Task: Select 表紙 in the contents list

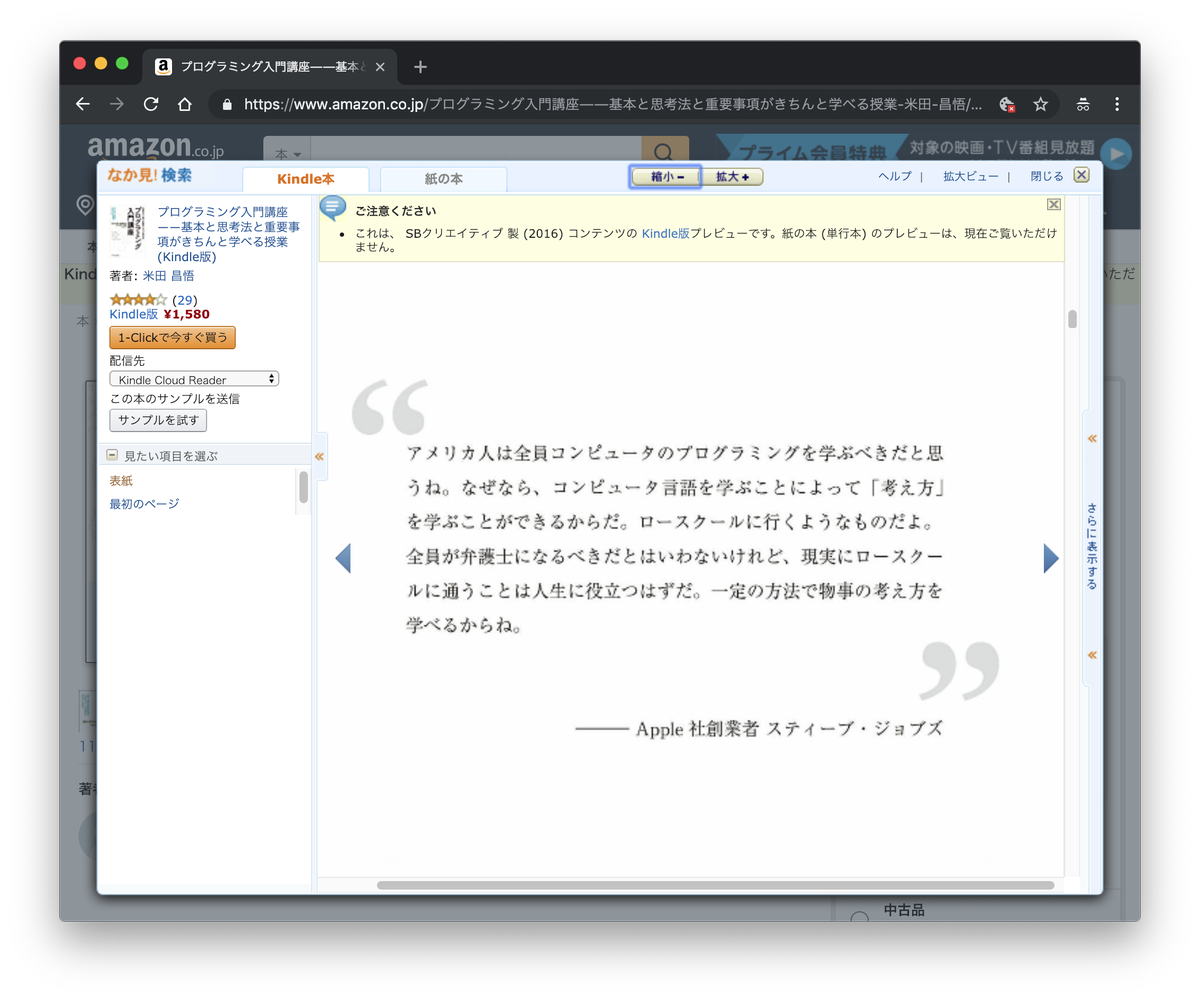Action: tap(121, 481)
